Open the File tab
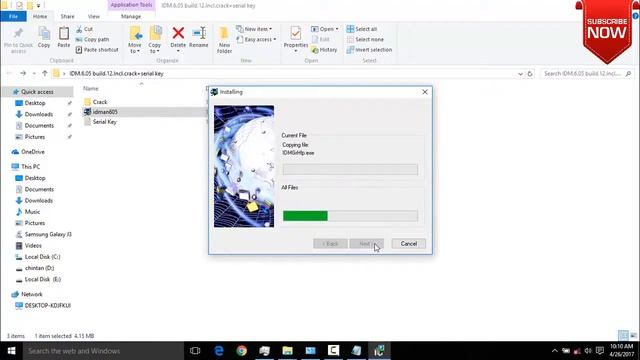Screen dimensions: 640x360 click(13, 16)
